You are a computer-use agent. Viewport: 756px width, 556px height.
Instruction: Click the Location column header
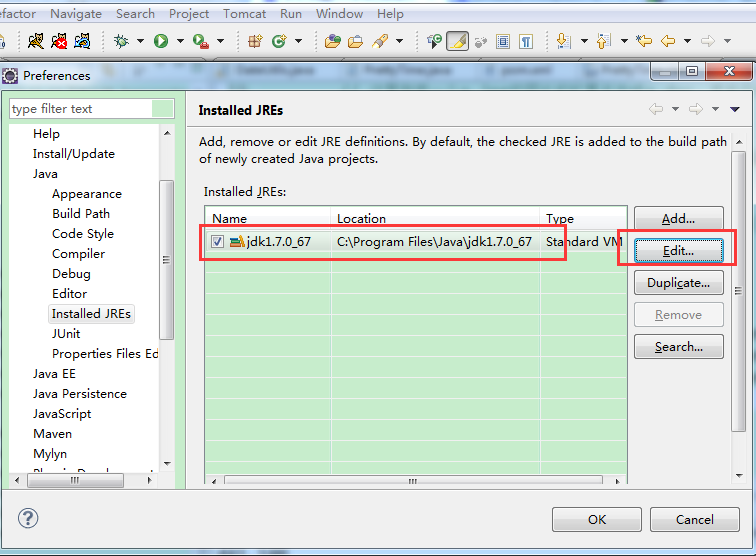[435, 218]
